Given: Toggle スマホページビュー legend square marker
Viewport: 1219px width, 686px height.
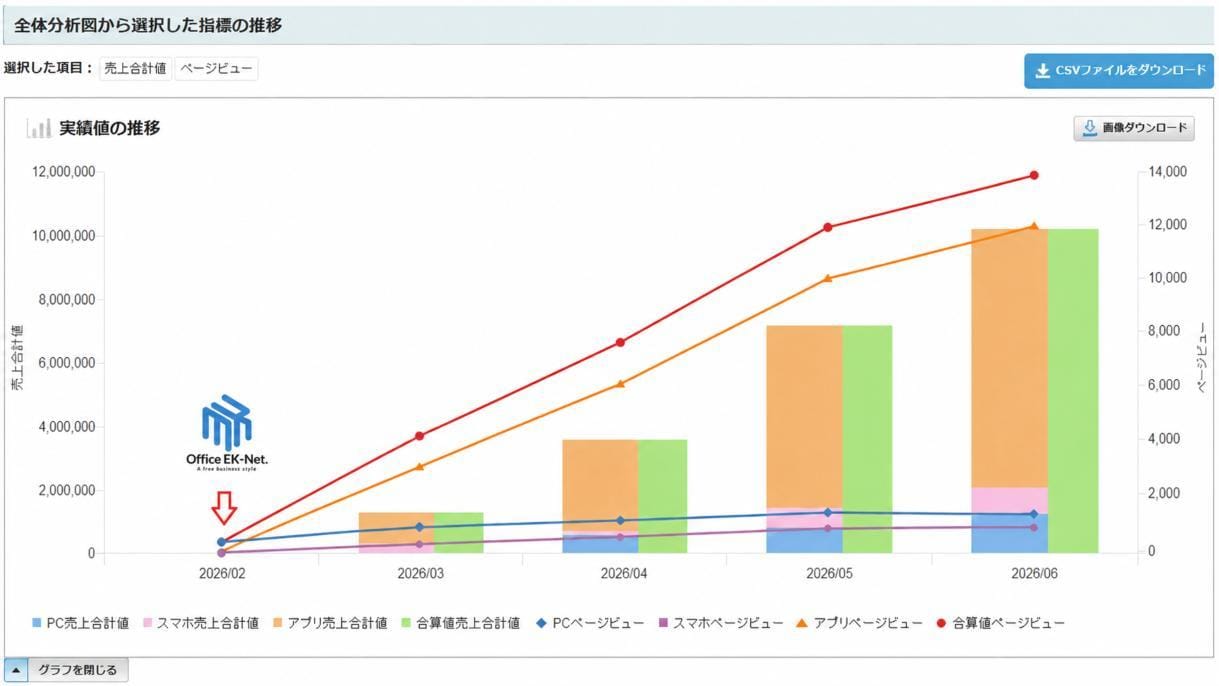Looking at the screenshot, I should point(661,623).
